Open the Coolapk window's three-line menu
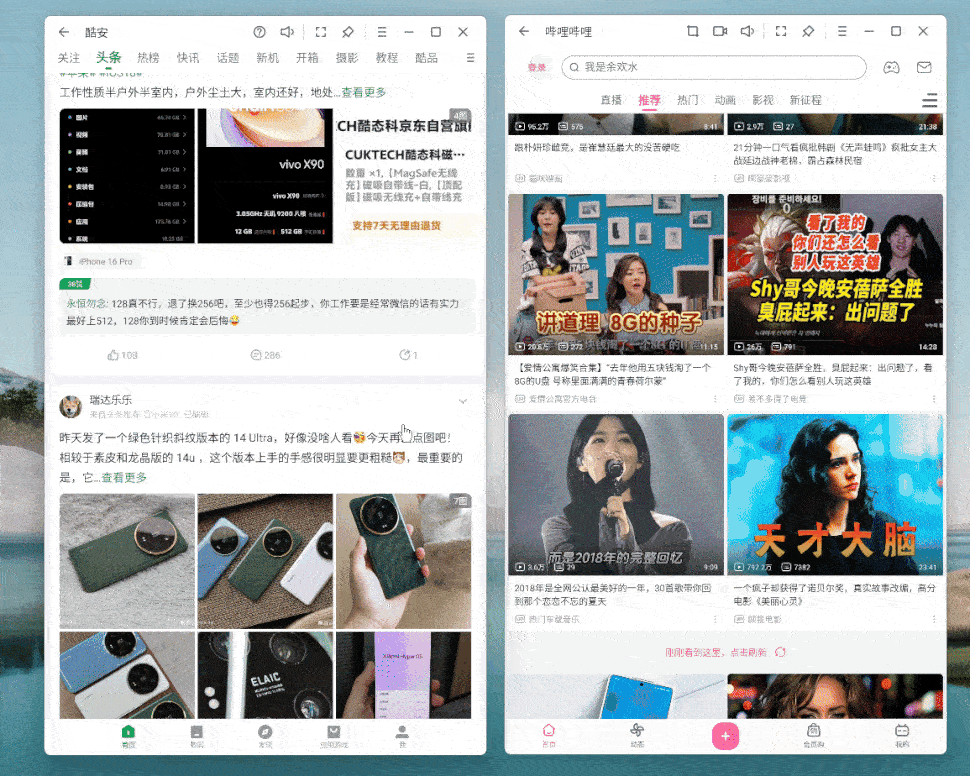 click(382, 32)
